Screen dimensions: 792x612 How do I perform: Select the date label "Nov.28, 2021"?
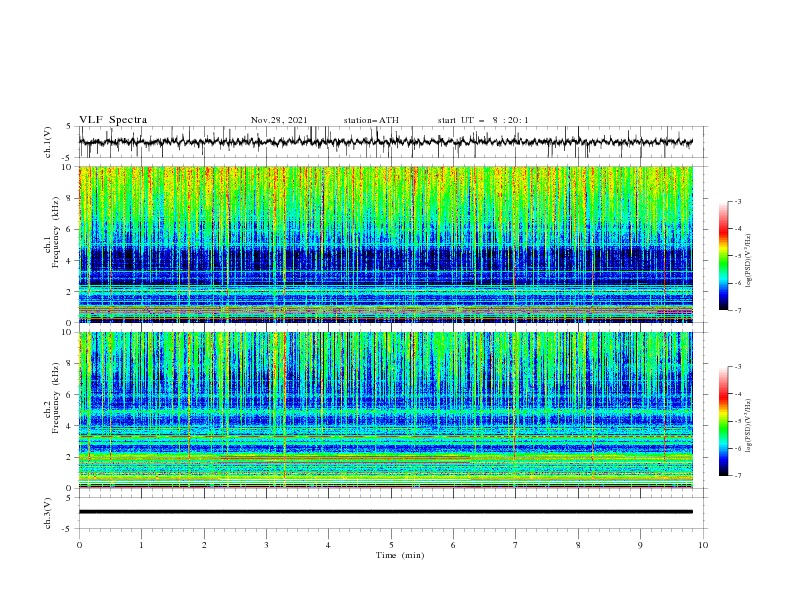click(x=279, y=120)
